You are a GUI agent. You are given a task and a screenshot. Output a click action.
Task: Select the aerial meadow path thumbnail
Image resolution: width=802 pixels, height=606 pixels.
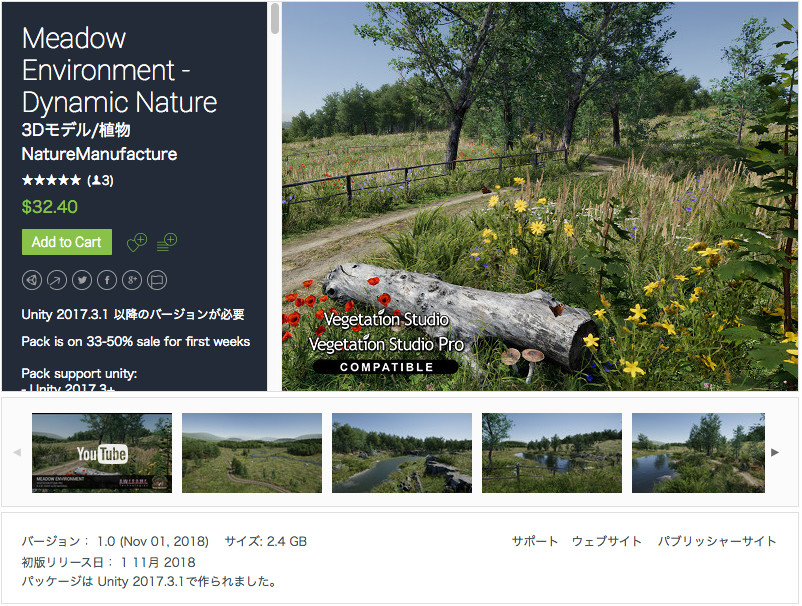click(x=252, y=453)
